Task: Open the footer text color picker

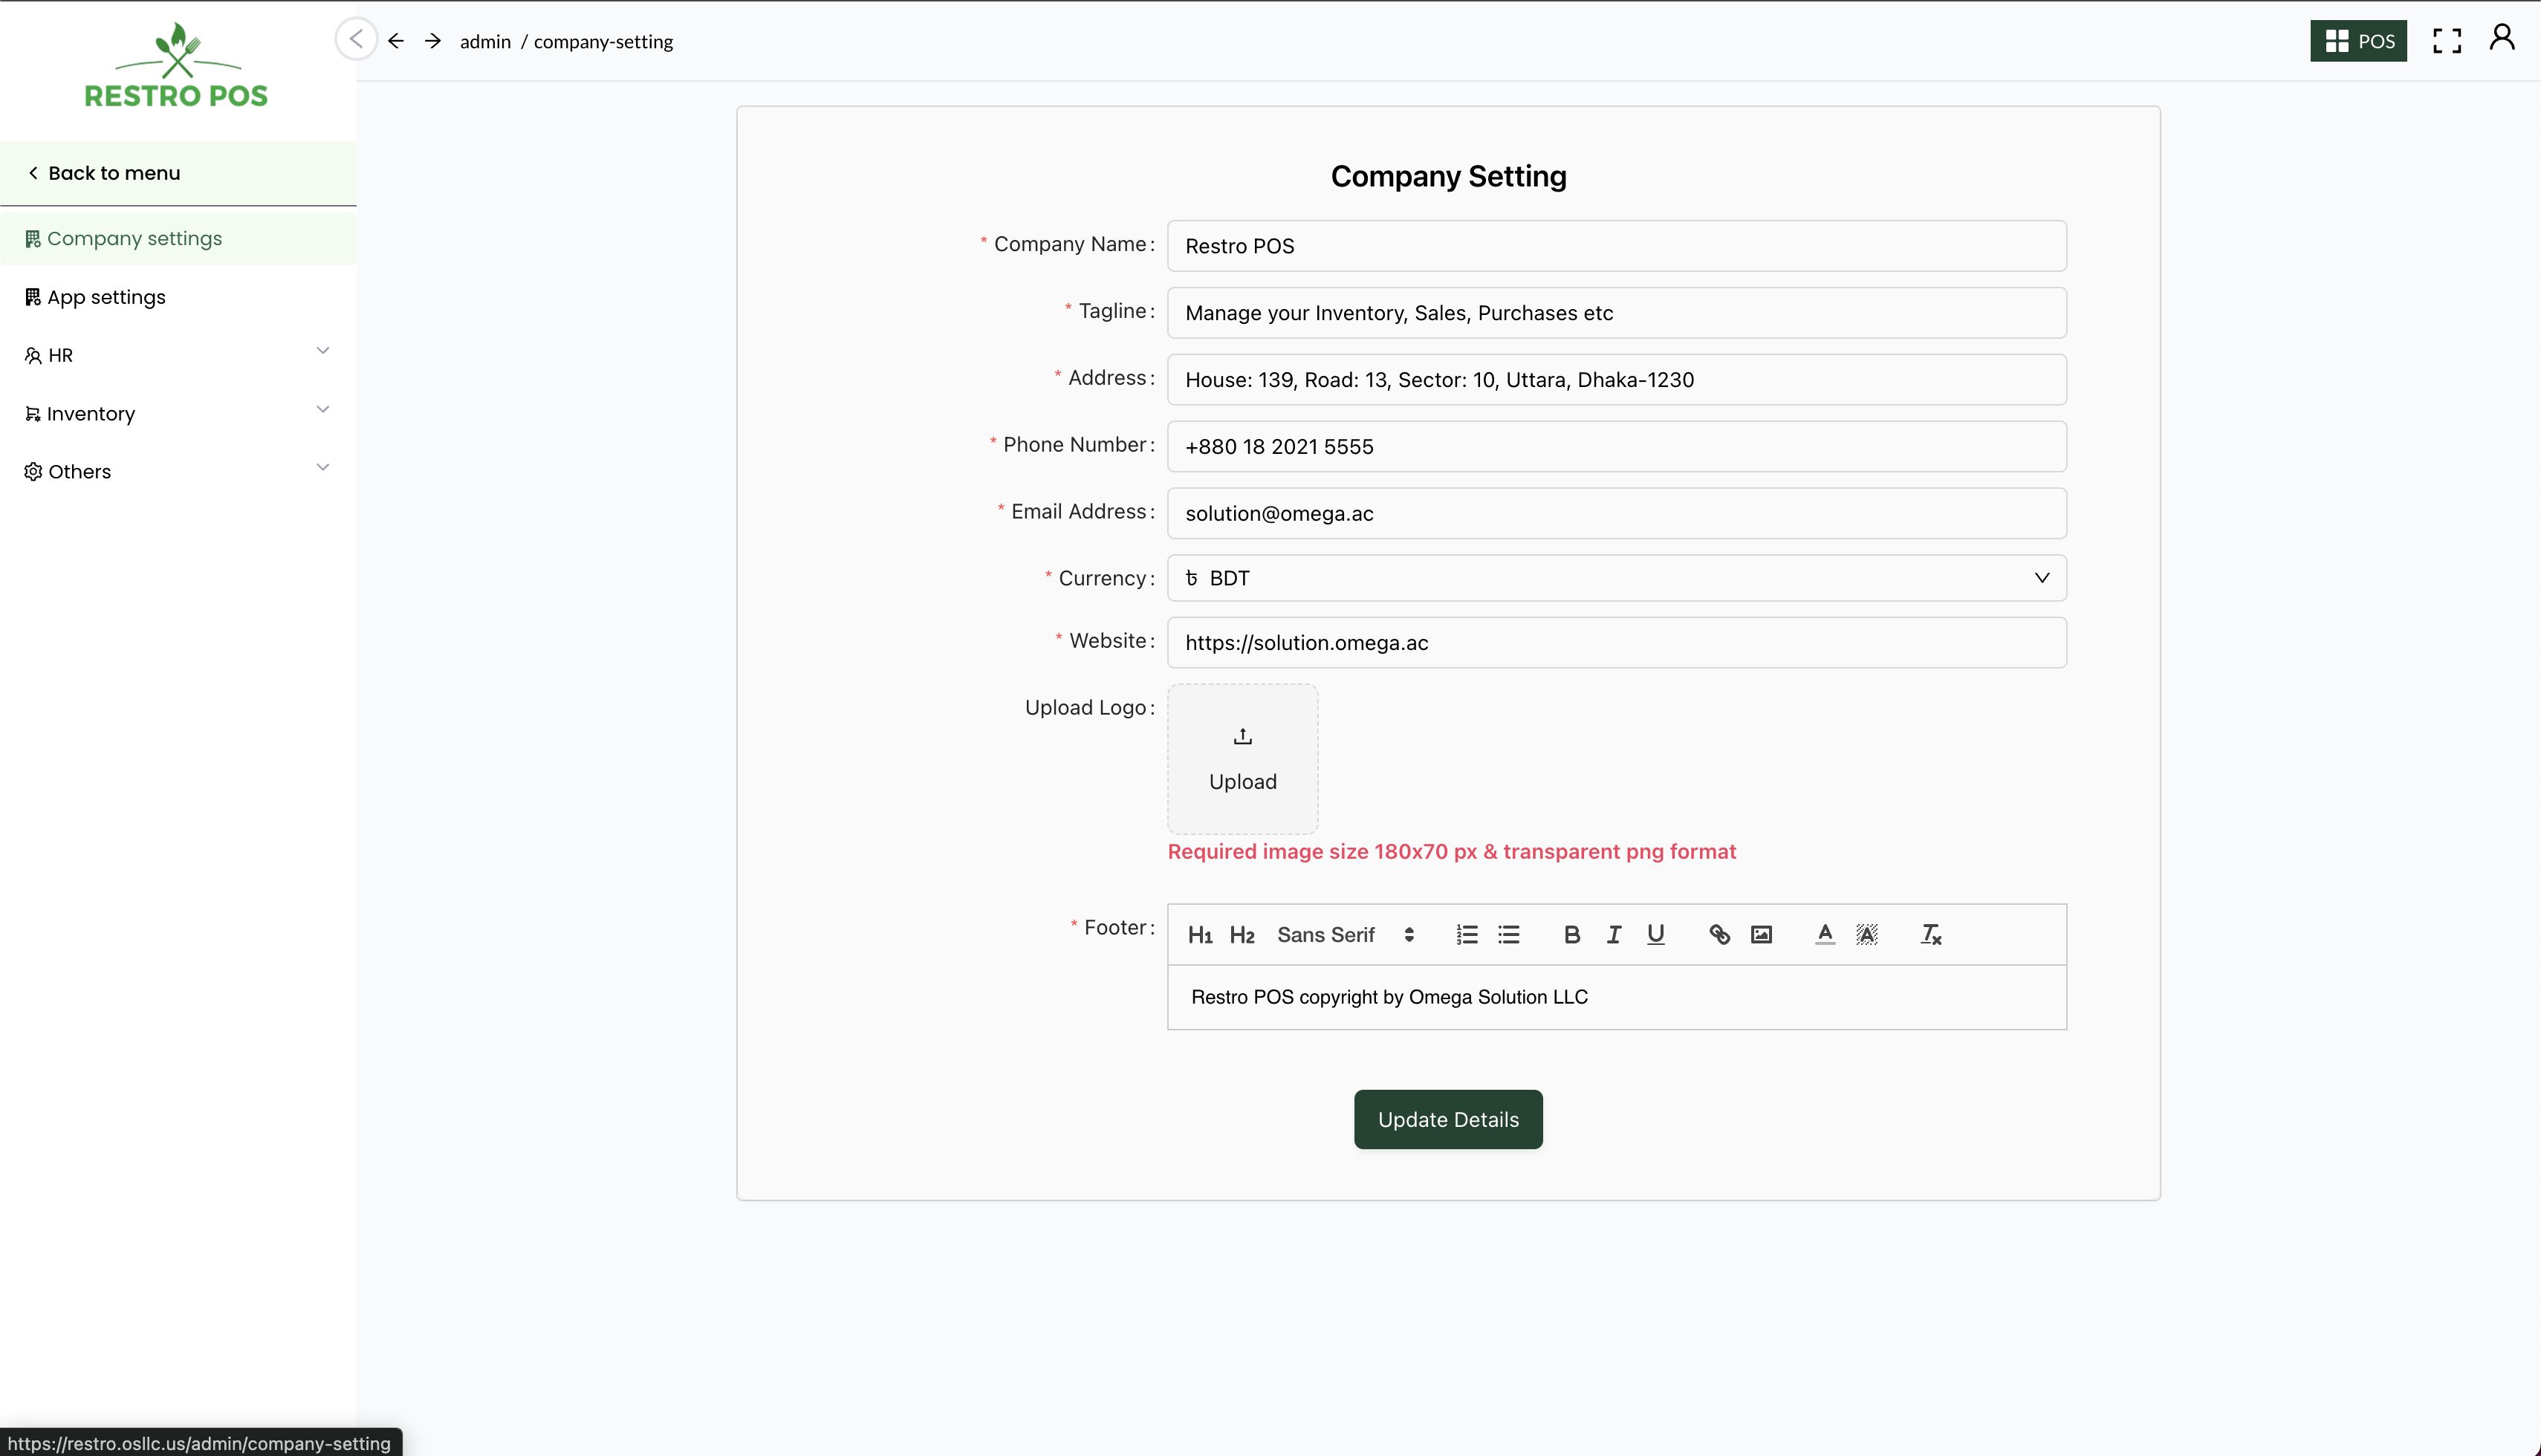Action: [1824, 934]
